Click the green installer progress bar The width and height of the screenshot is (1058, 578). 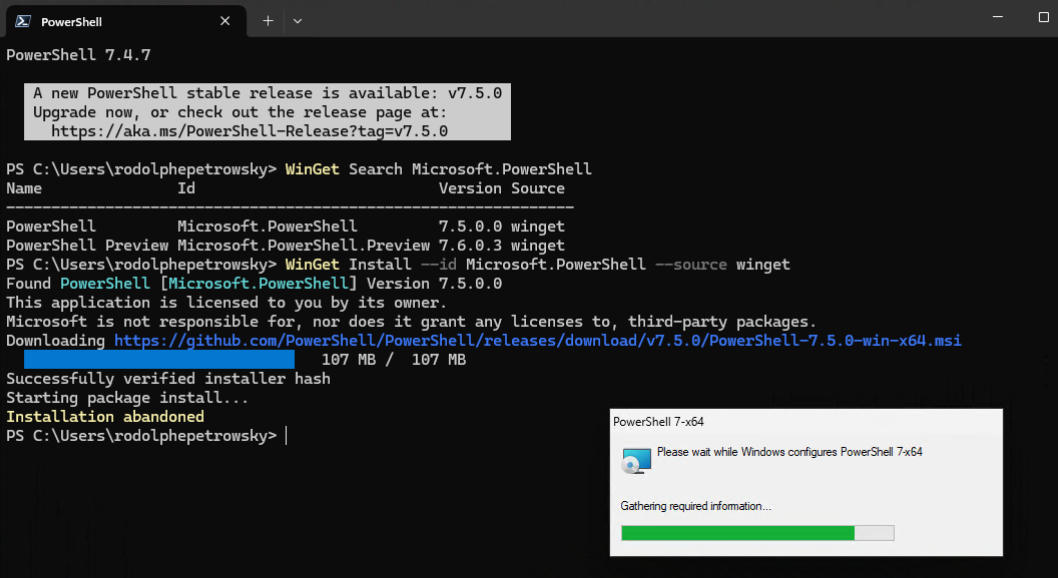tap(758, 533)
